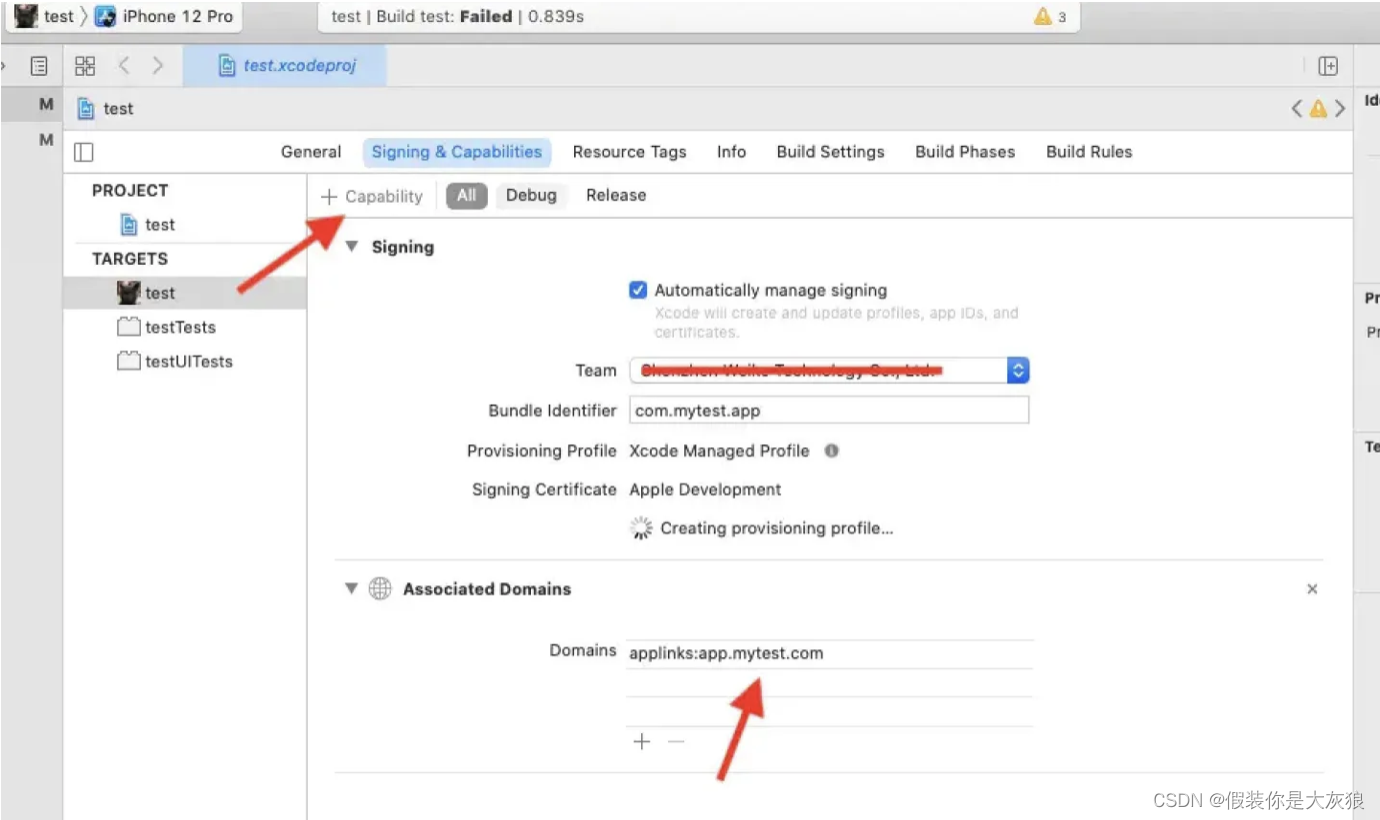Click test in the jump bar
Screen dimensions: 1380x820
118,109
